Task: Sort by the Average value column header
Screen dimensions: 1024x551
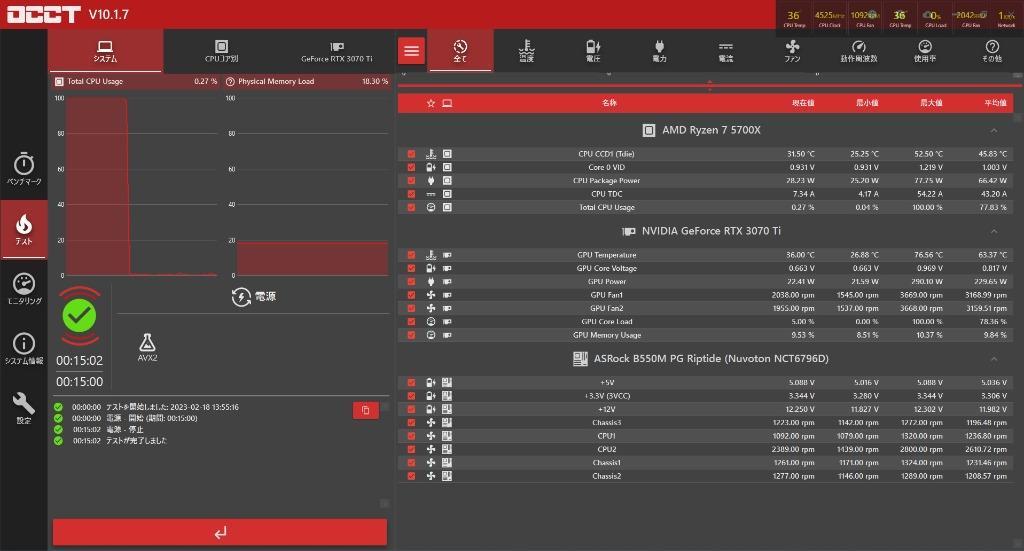Action: (x=995, y=103)
